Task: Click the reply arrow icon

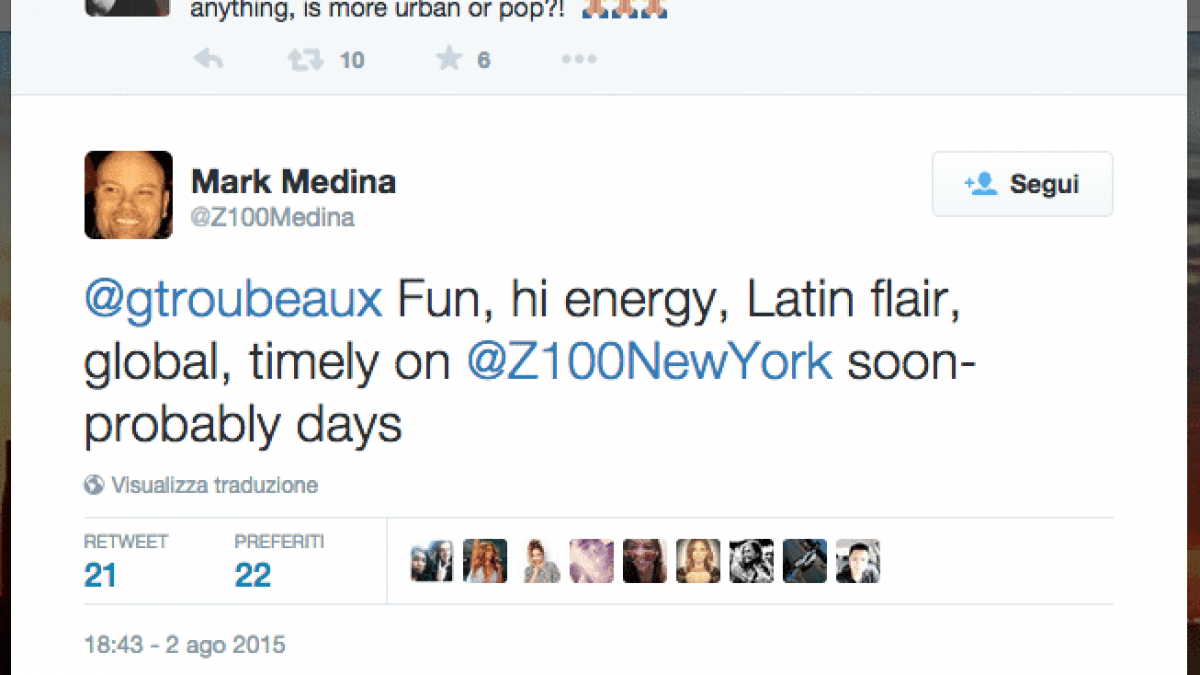Action: [208, 60]
